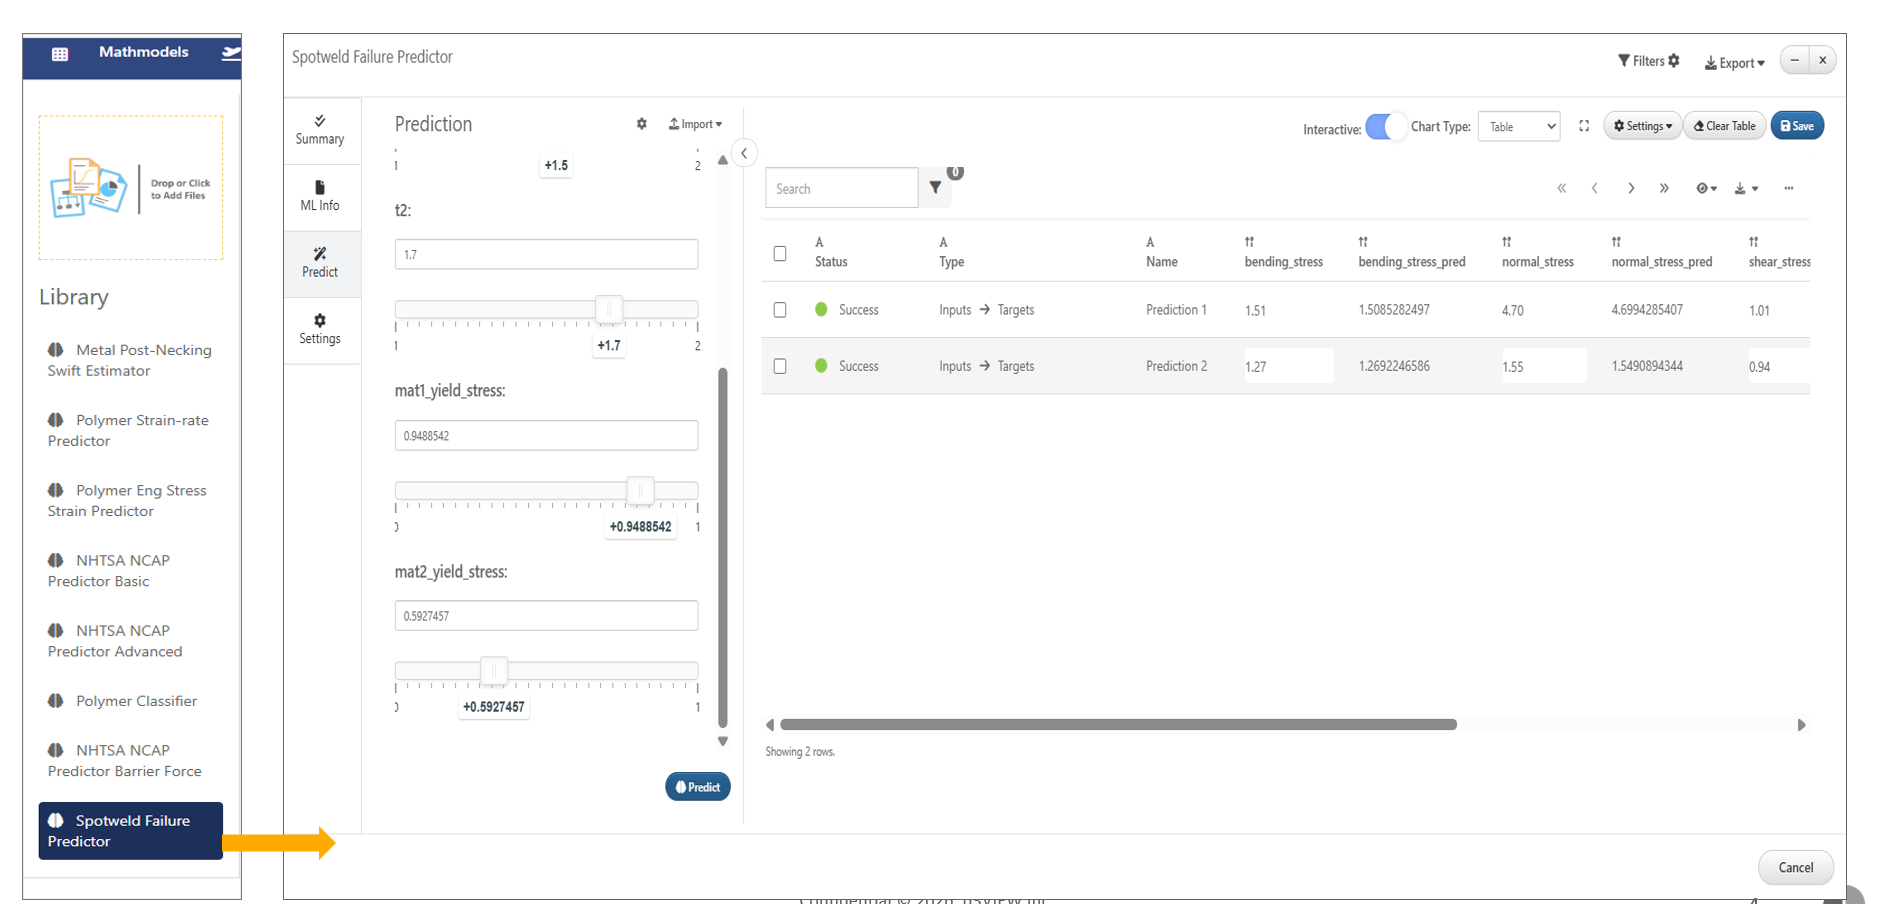Toggle the Interactive switch
This screenshot has height=904, width=1877.
(x=1385, y=127)
